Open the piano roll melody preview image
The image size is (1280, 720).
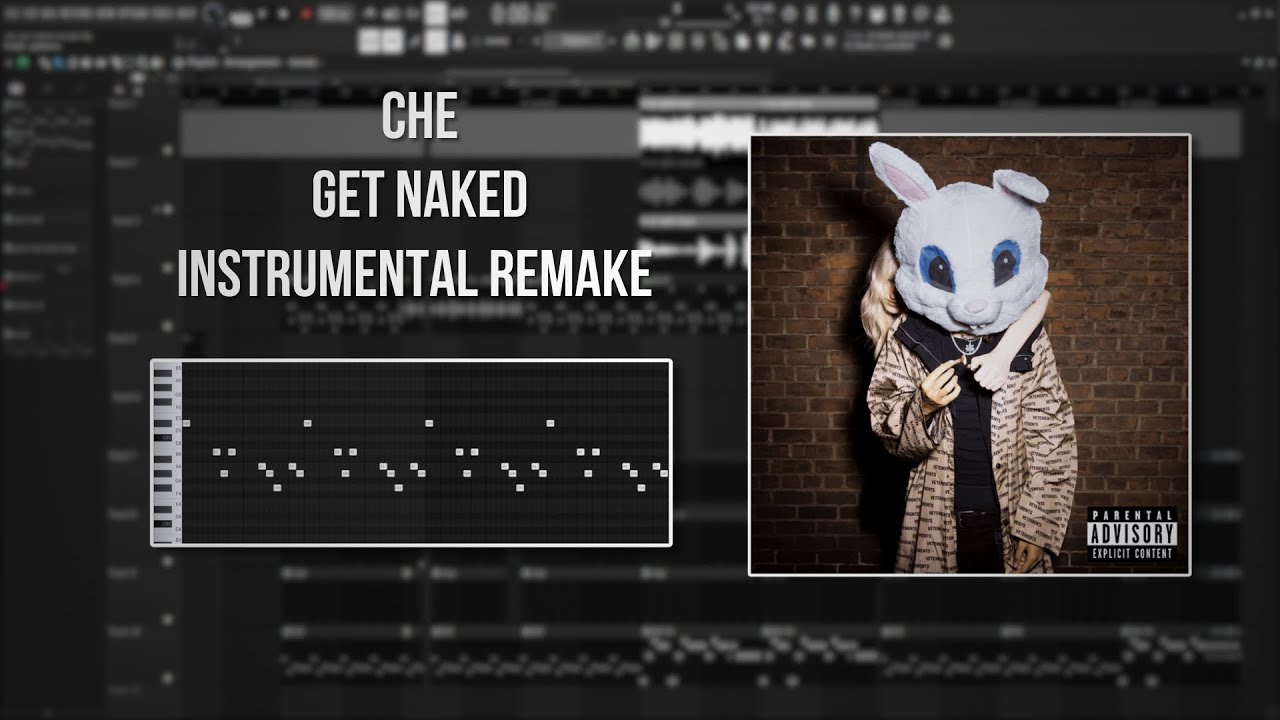[411, 453]
